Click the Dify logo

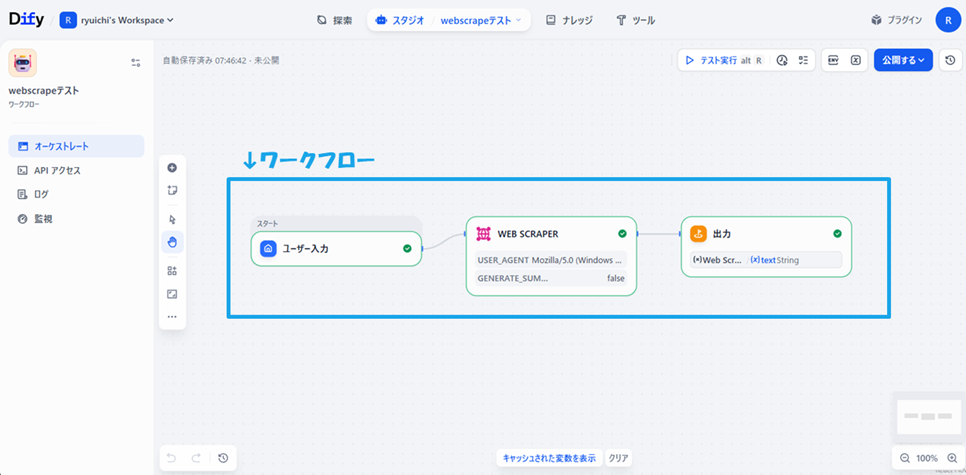tap(26, 20)
